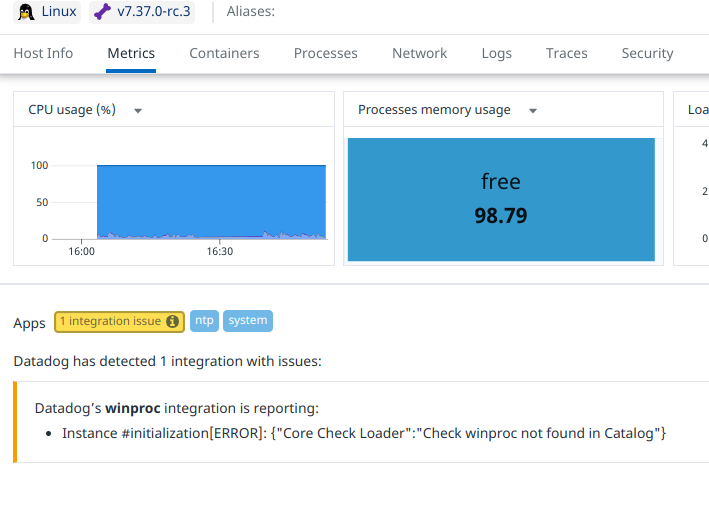Image resolution: width=709 pixels, height=519 pixels.
Task: Open the Processes tab
Action: [x=326, y=53]
